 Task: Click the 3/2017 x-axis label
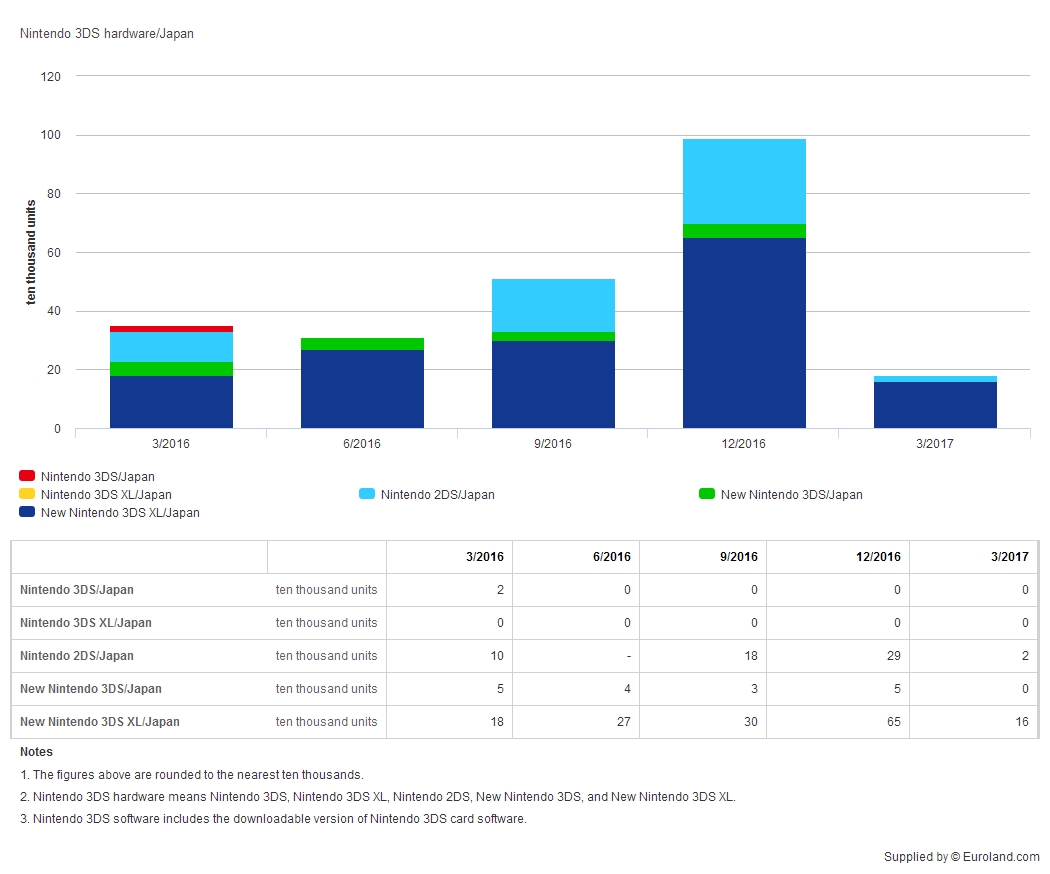tap(935, 443)
